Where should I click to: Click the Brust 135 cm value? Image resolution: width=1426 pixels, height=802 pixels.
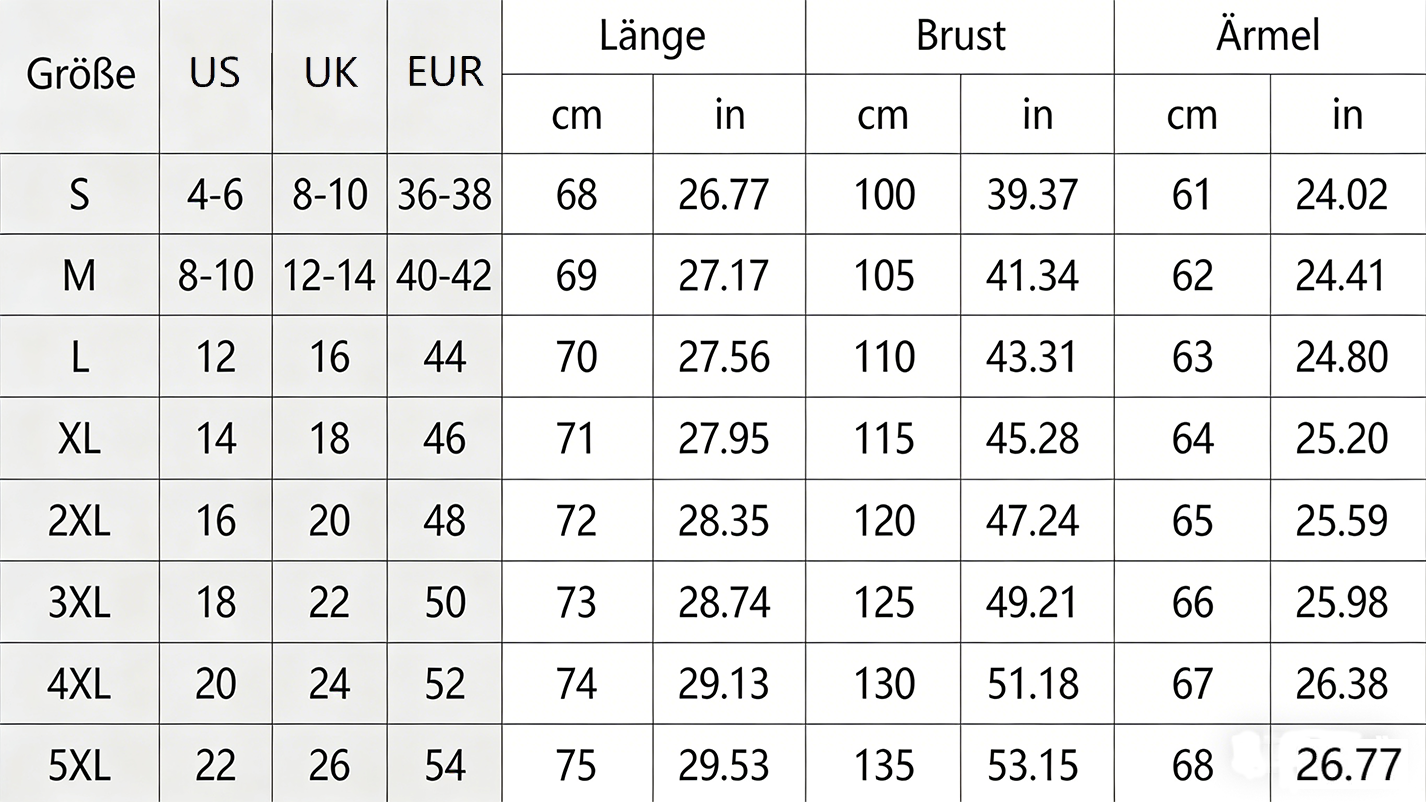[x=884, y=766]
